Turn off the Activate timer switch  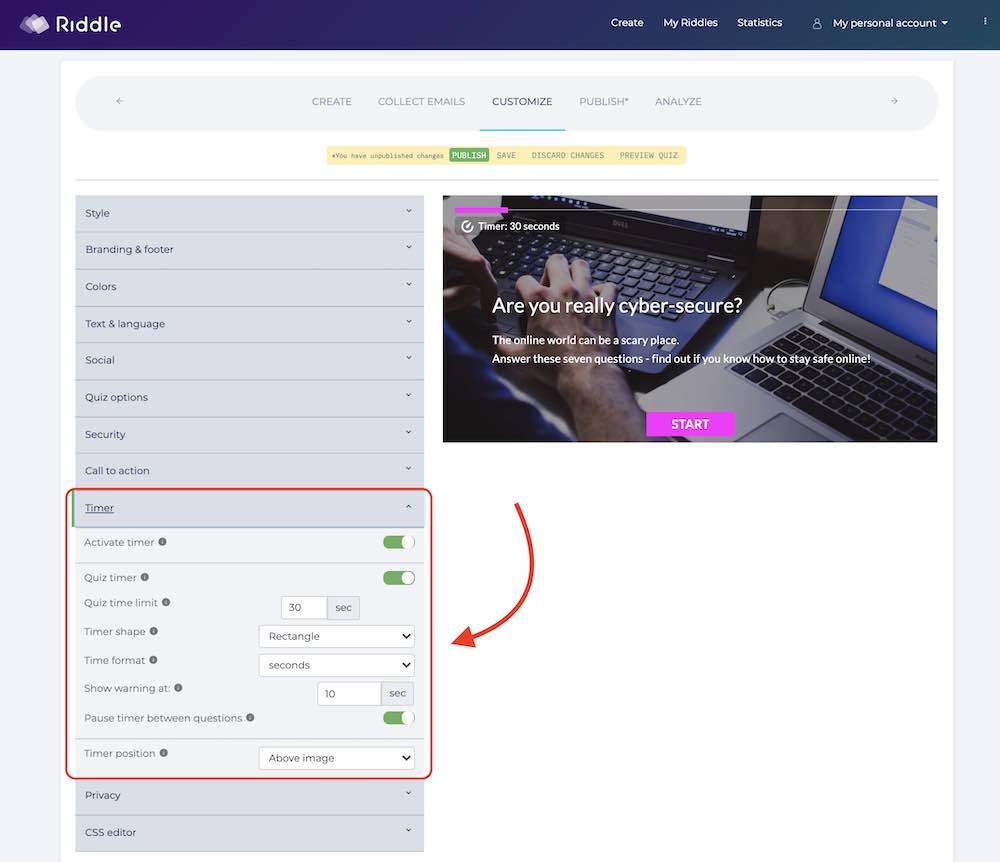(399, 542)
